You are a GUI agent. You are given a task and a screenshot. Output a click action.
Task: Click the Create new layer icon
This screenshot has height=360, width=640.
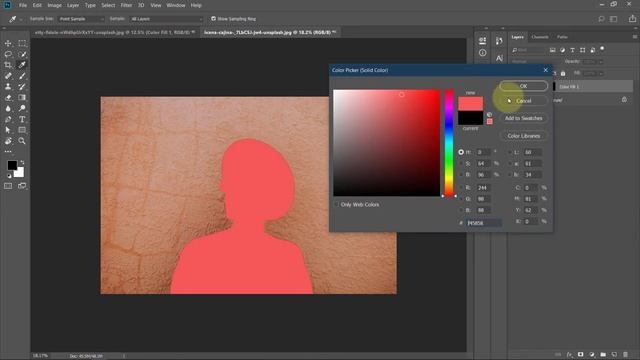(x=614, y=354)
